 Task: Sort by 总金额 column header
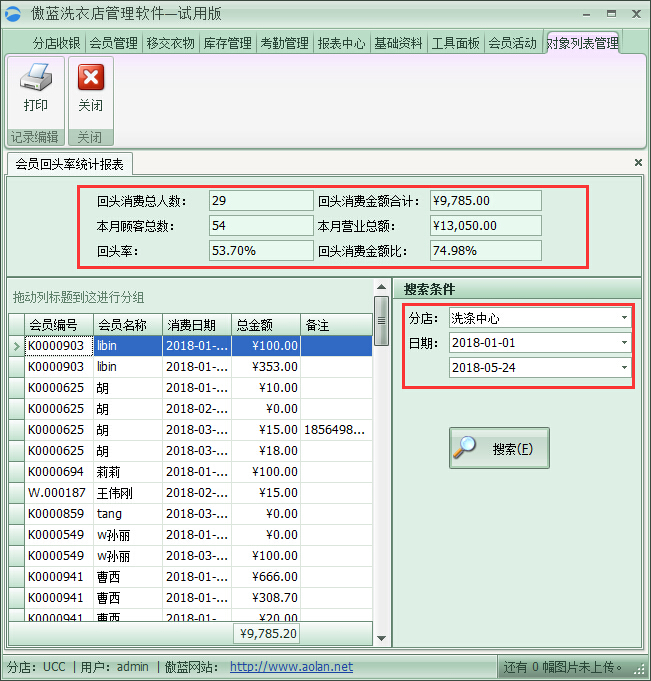[x=265, y=325]
